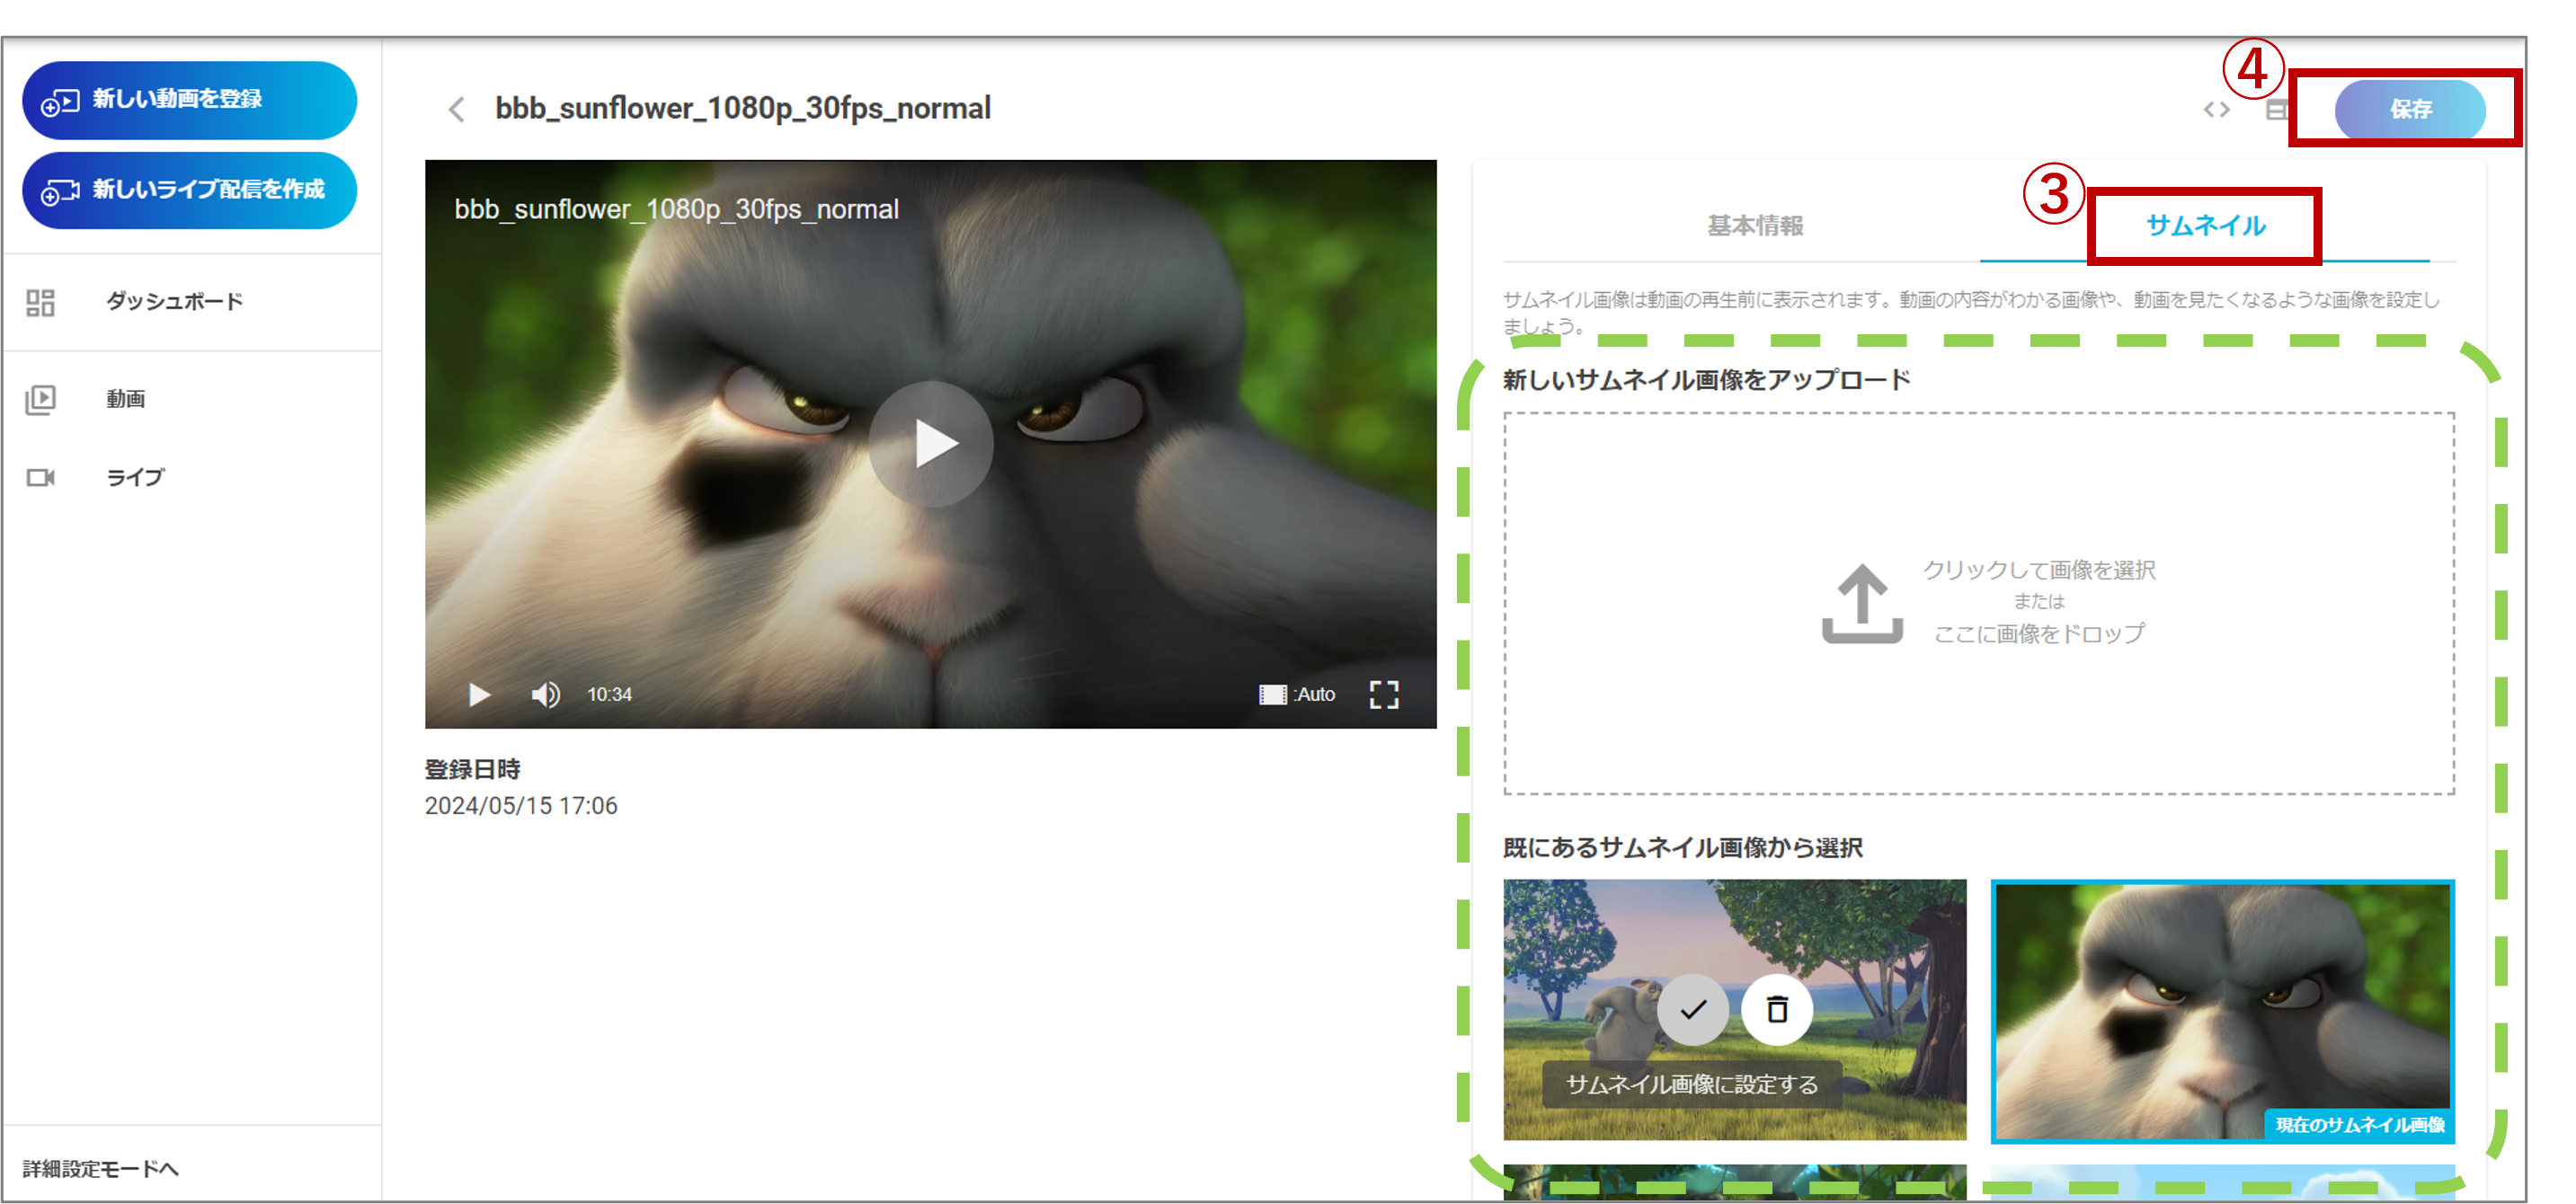The image size is (2576, 1204).
Task: Click the 現在のサムネイル画像 badge
Action: (2360, 1125)
